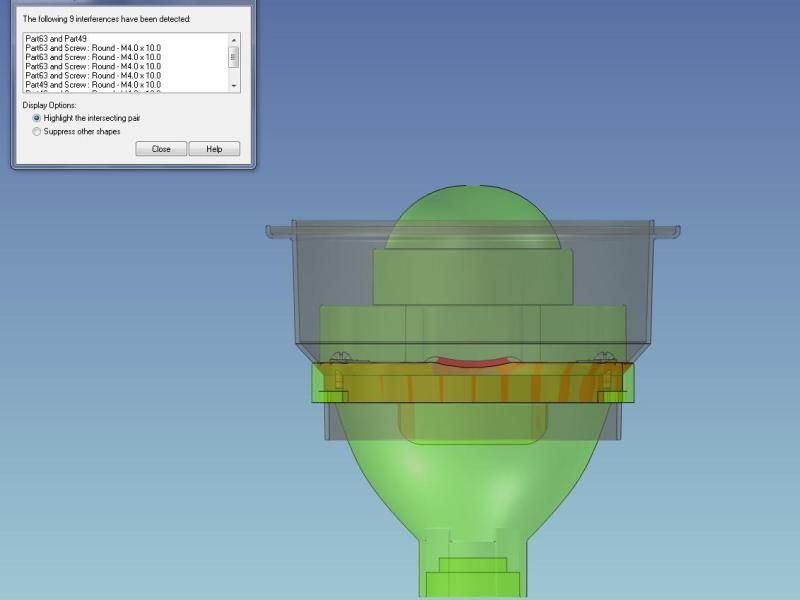
Task: Click the interference list scroll-down arrow
Action: [x=234, y=86]
